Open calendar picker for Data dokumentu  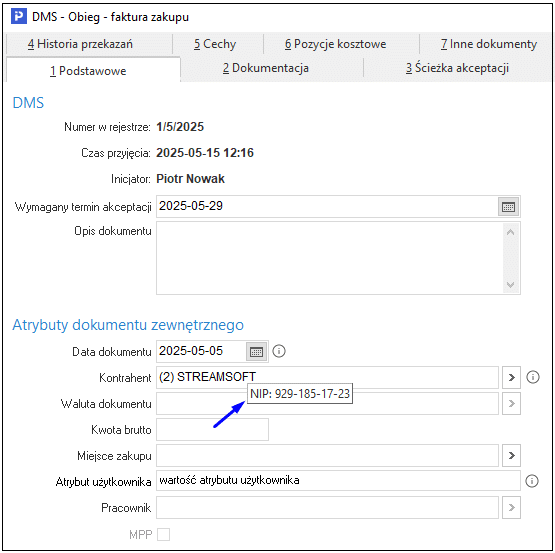pyautogui.click(x=256, y=352)
